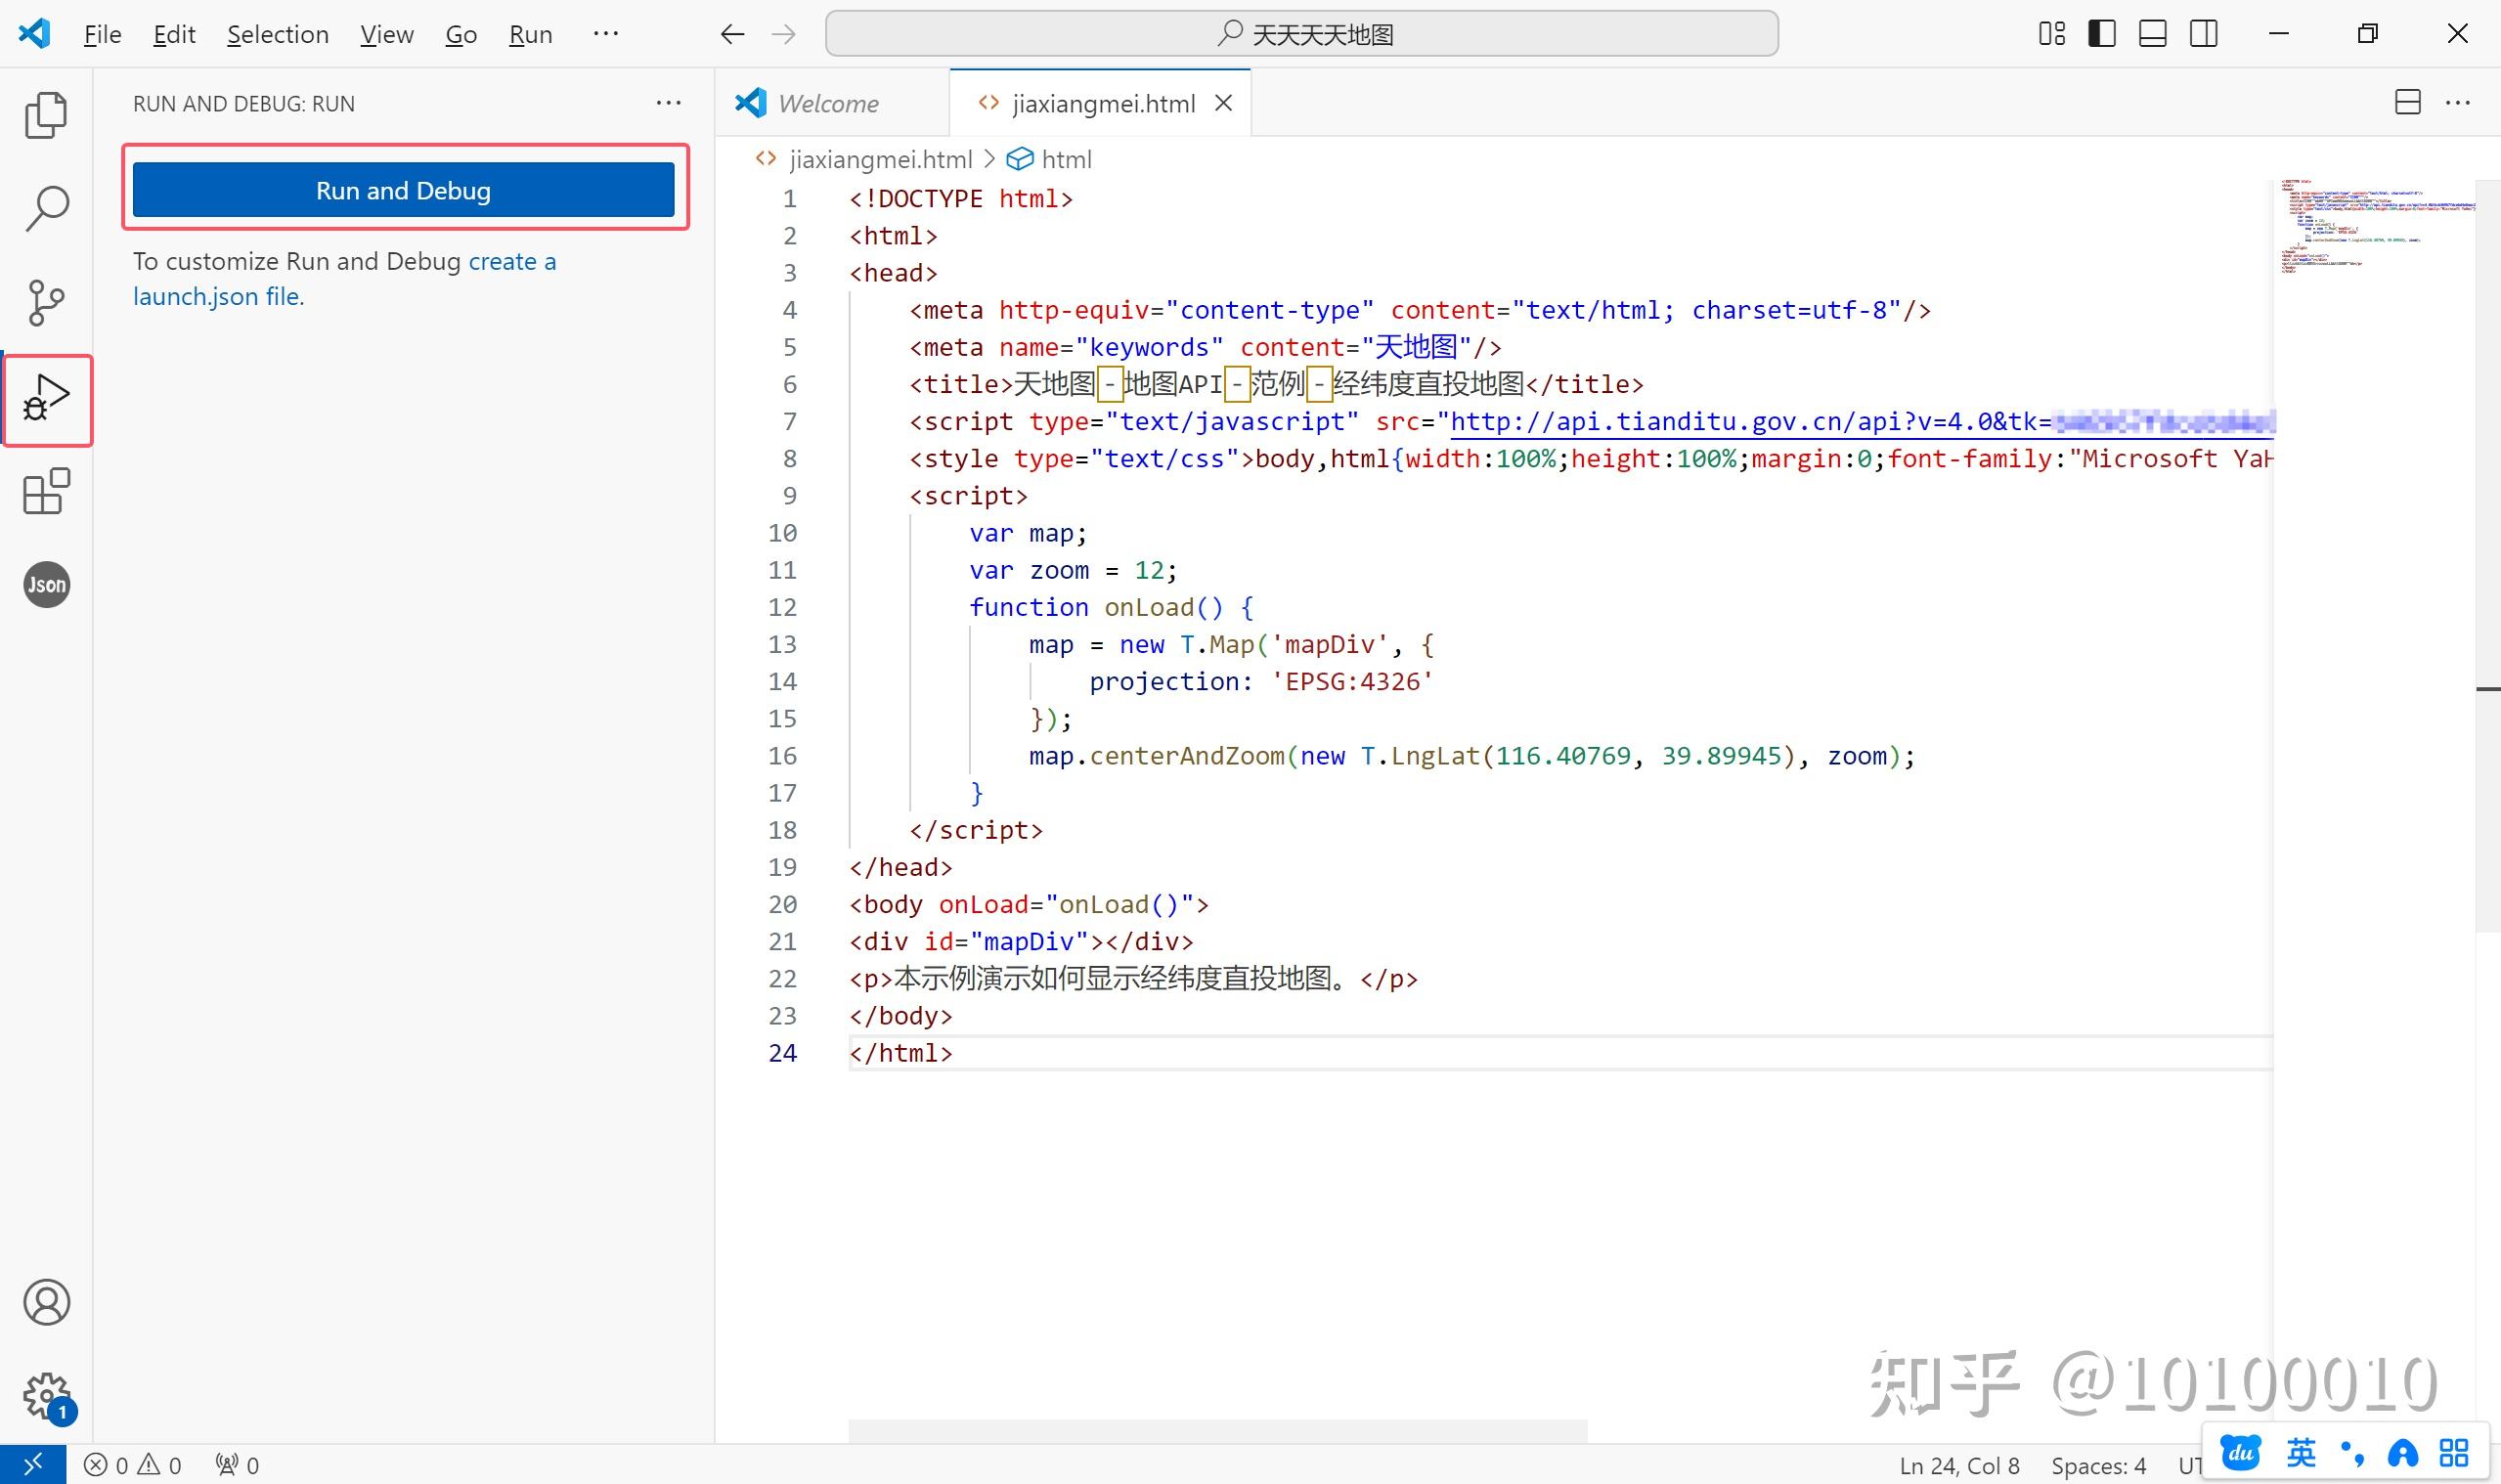Open editor more actions ellipsis menu
Image resolution: width=2501 pixels, height=1484 pixels.
pyautogui.click(x=2457, y=103)
